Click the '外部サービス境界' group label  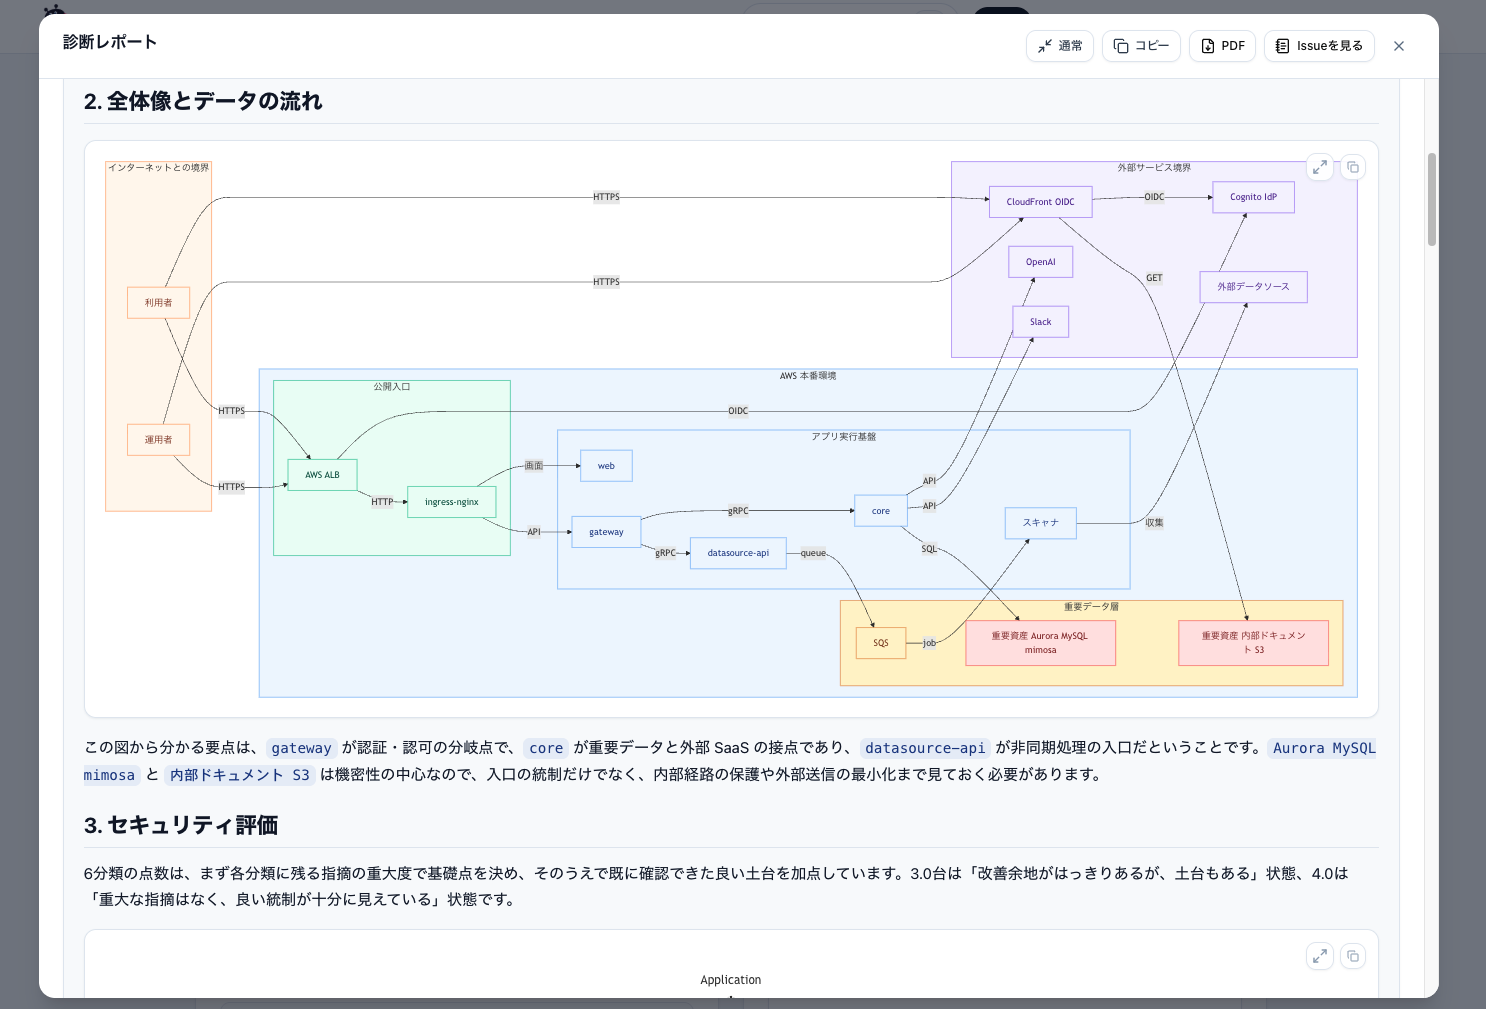coord(1154,168)
